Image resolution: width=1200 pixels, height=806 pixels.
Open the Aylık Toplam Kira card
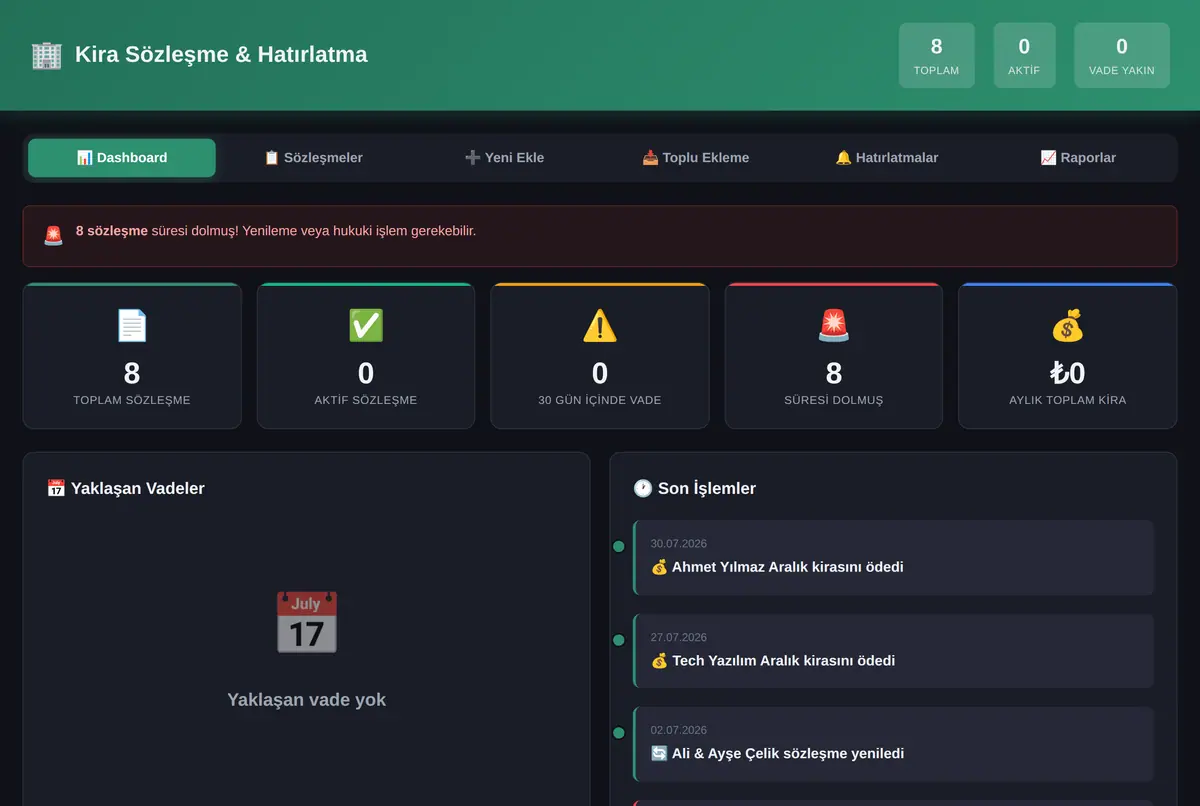coord(1068,356)
